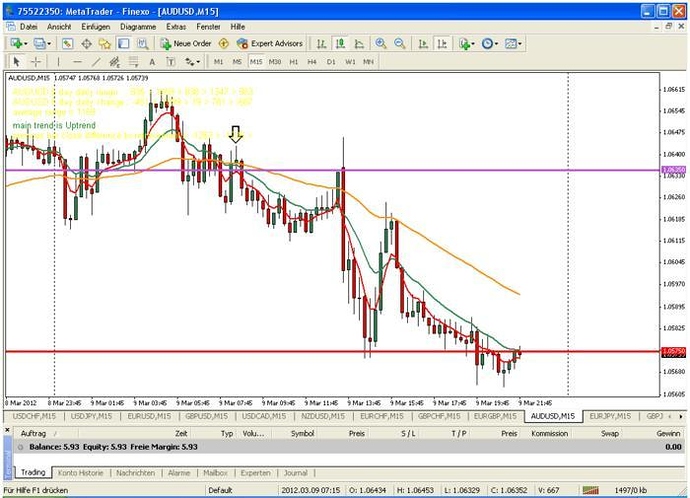This screenshot has height=498, width=690.
Task: Zoom in on the chart
Action: pyautogui.click(x=381, y=44)
